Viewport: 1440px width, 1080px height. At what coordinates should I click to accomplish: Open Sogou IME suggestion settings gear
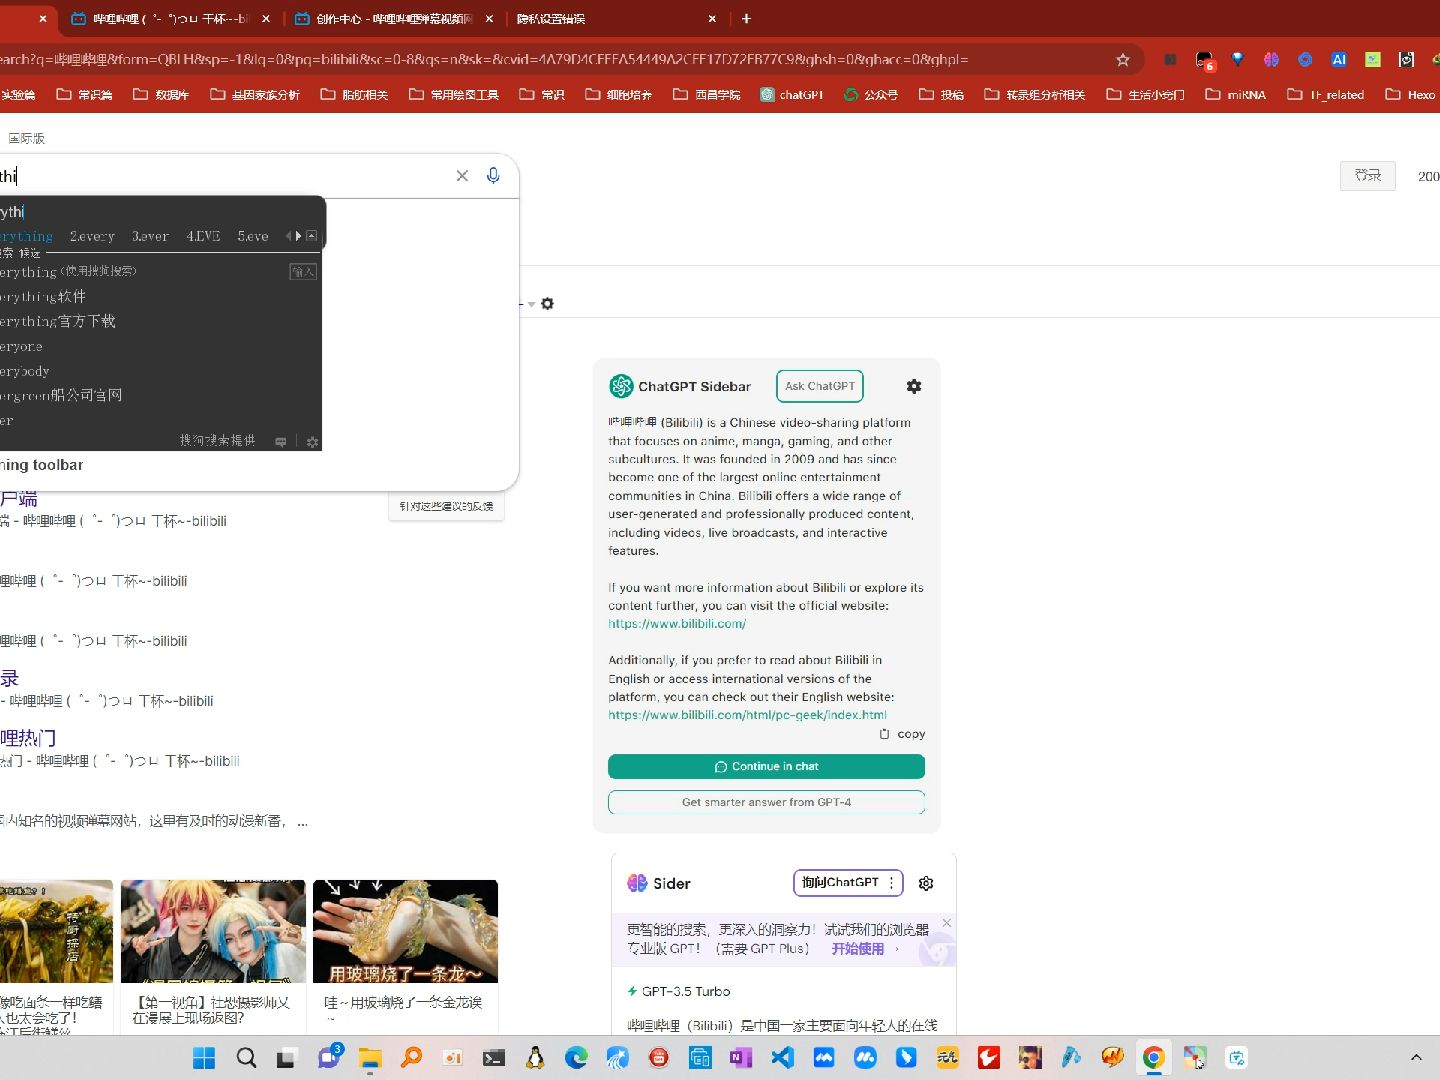pos(312,441)
